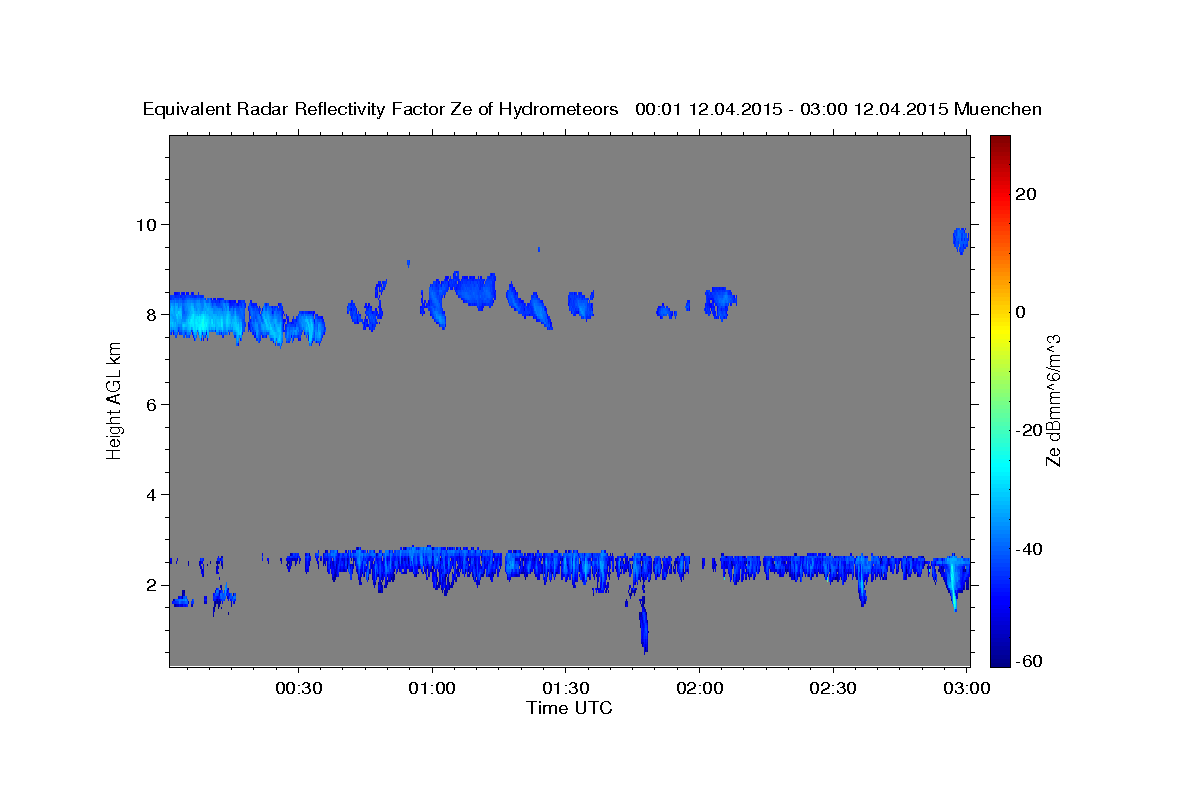Click the isolated high cloud echo near 03:00 at 9.7 km

pos(960,240)
